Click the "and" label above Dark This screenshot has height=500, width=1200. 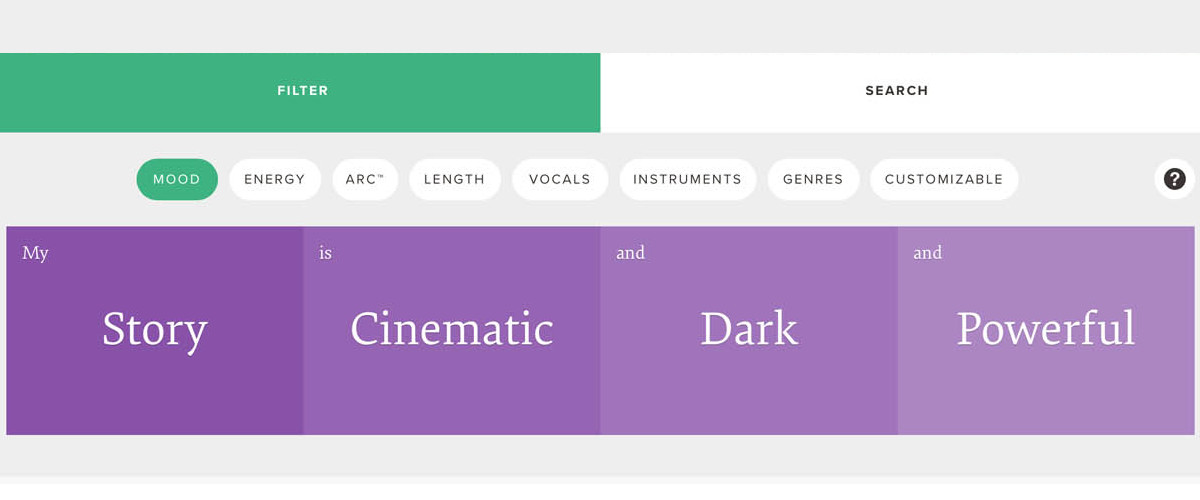tap(630, 253)
